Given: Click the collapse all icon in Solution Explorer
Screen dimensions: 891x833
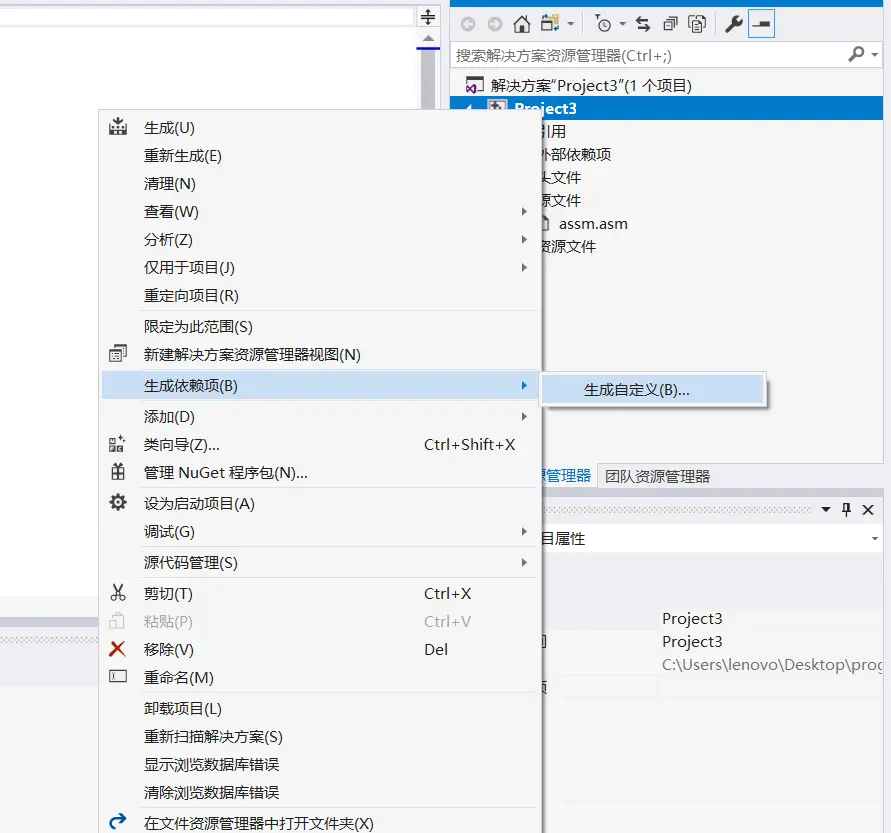Looking at the screenshot, I should pos(671,24).
